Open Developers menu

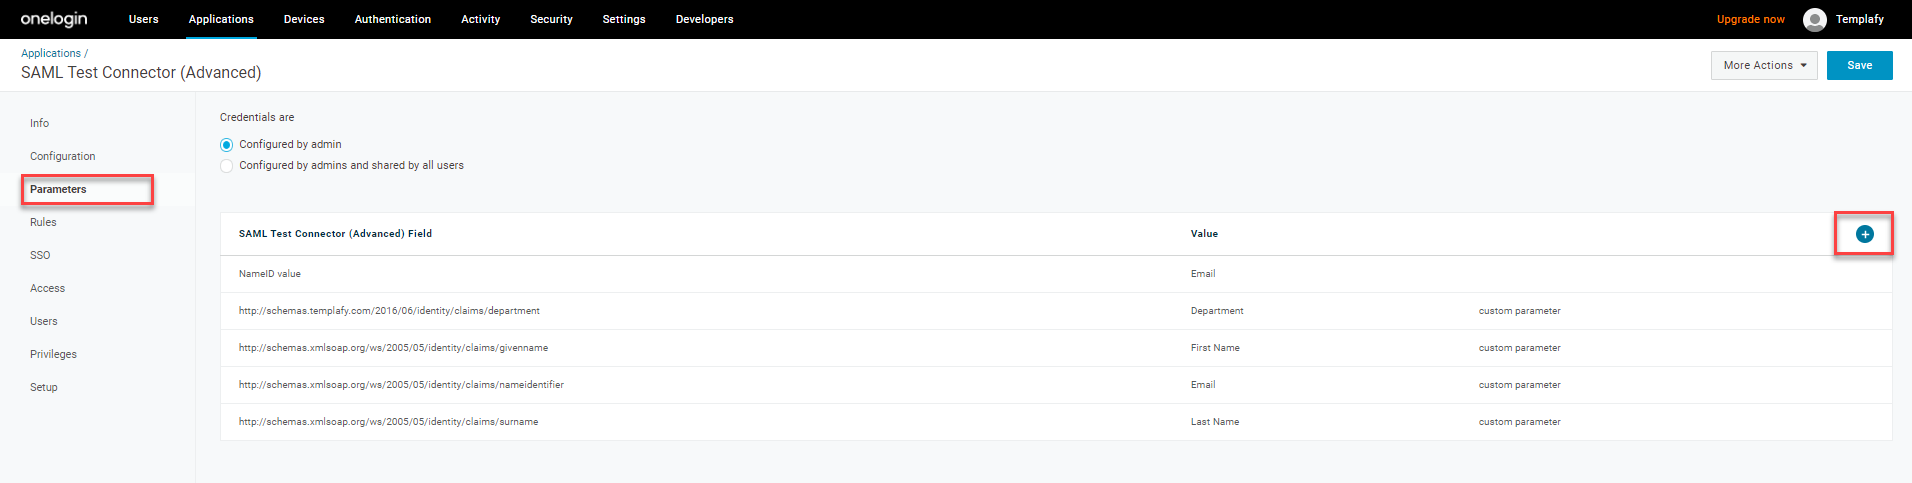coord(704,19)
